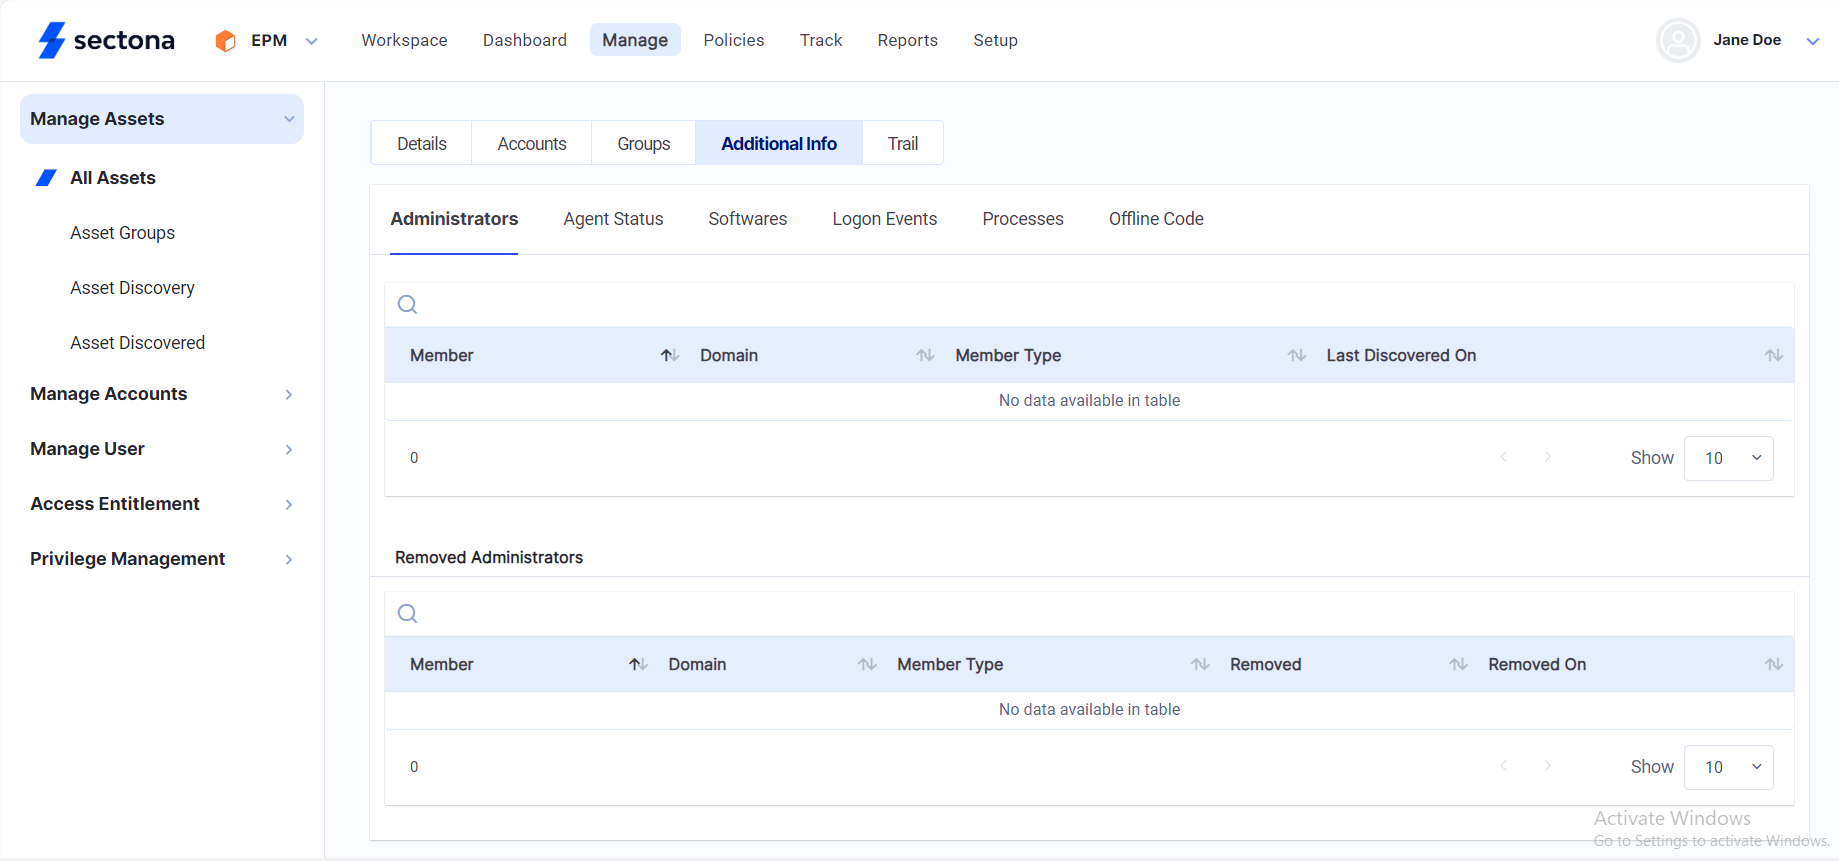The image size is (1839, 861).
Task: Expand the Privilege Management section
Action: click(288, 560)
